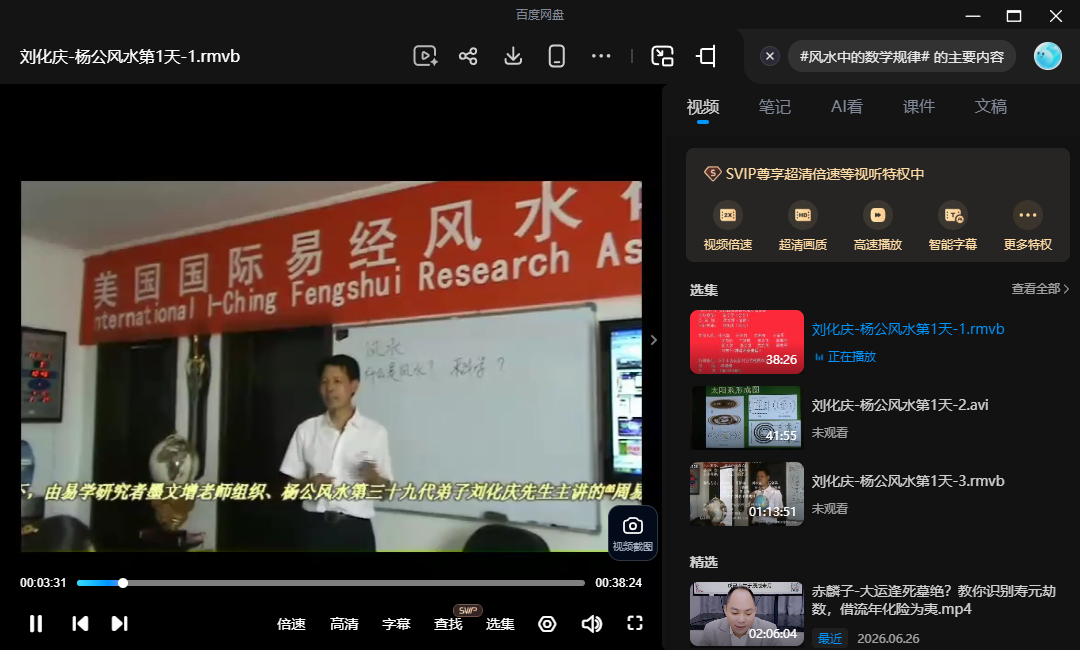Seek on the video progress bar
Screen dimensions: 1080x650
point(331,583)
